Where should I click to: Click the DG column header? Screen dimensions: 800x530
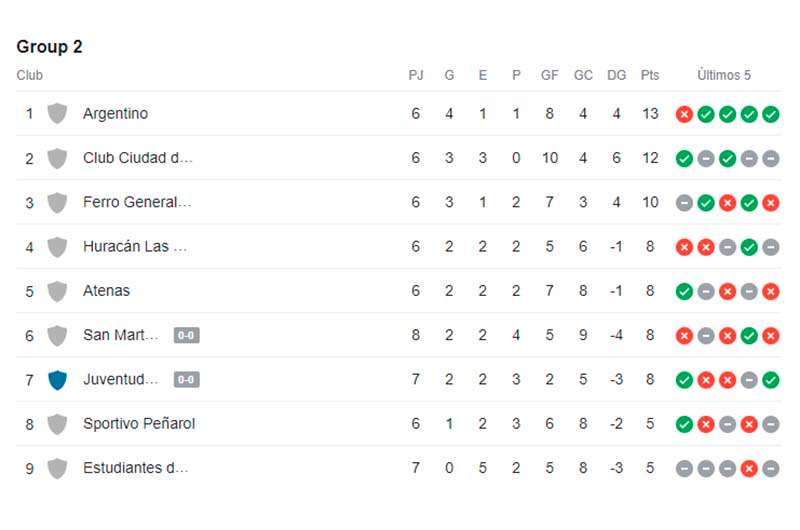tap(616, 75)
